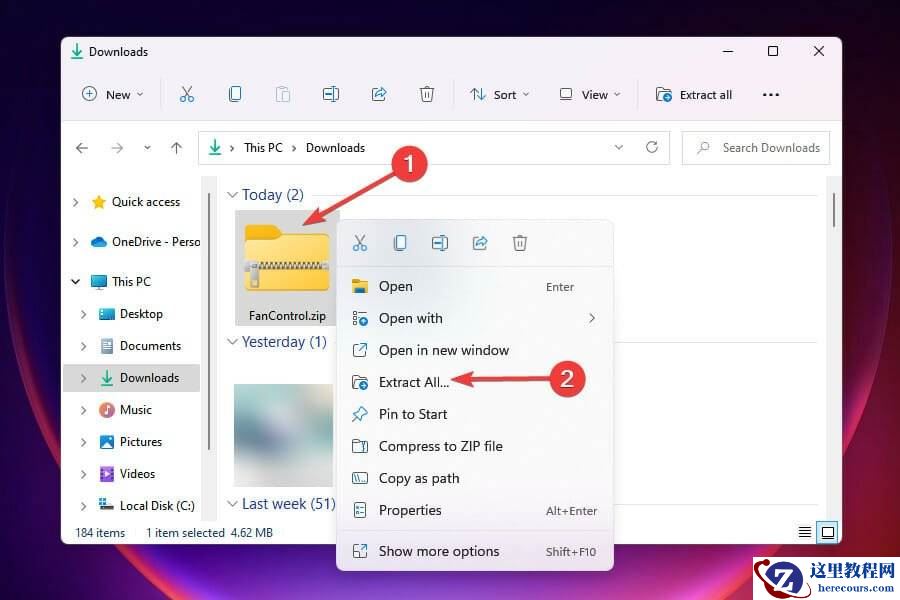The image size is (900, 600).
Task: Click the Search Downloads field
Action: click(755, 148)
